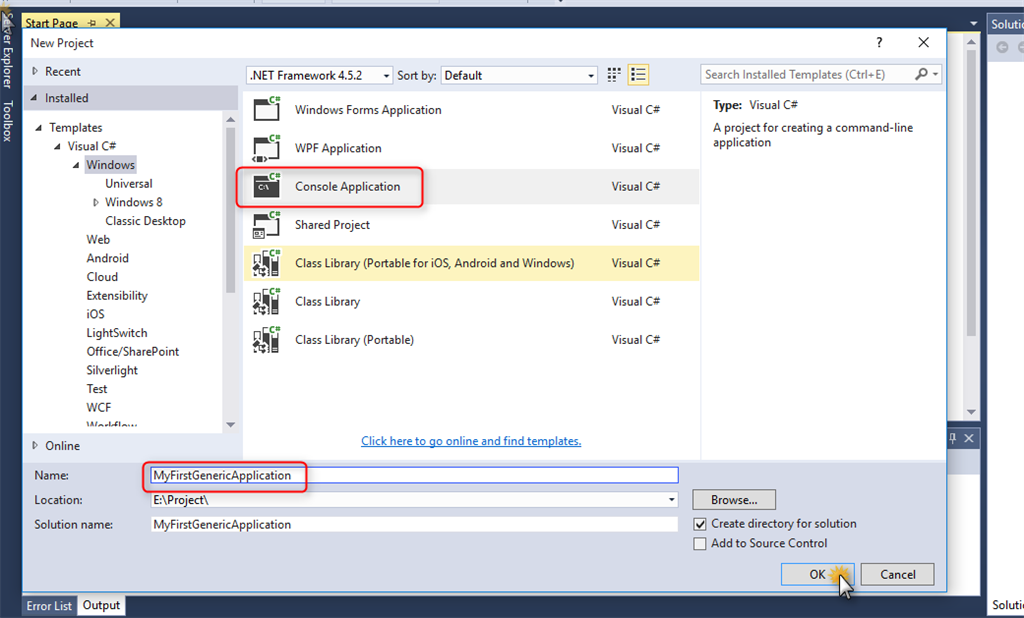Click the Solution name input field
Screen dimensions: 1024x618
414,525
